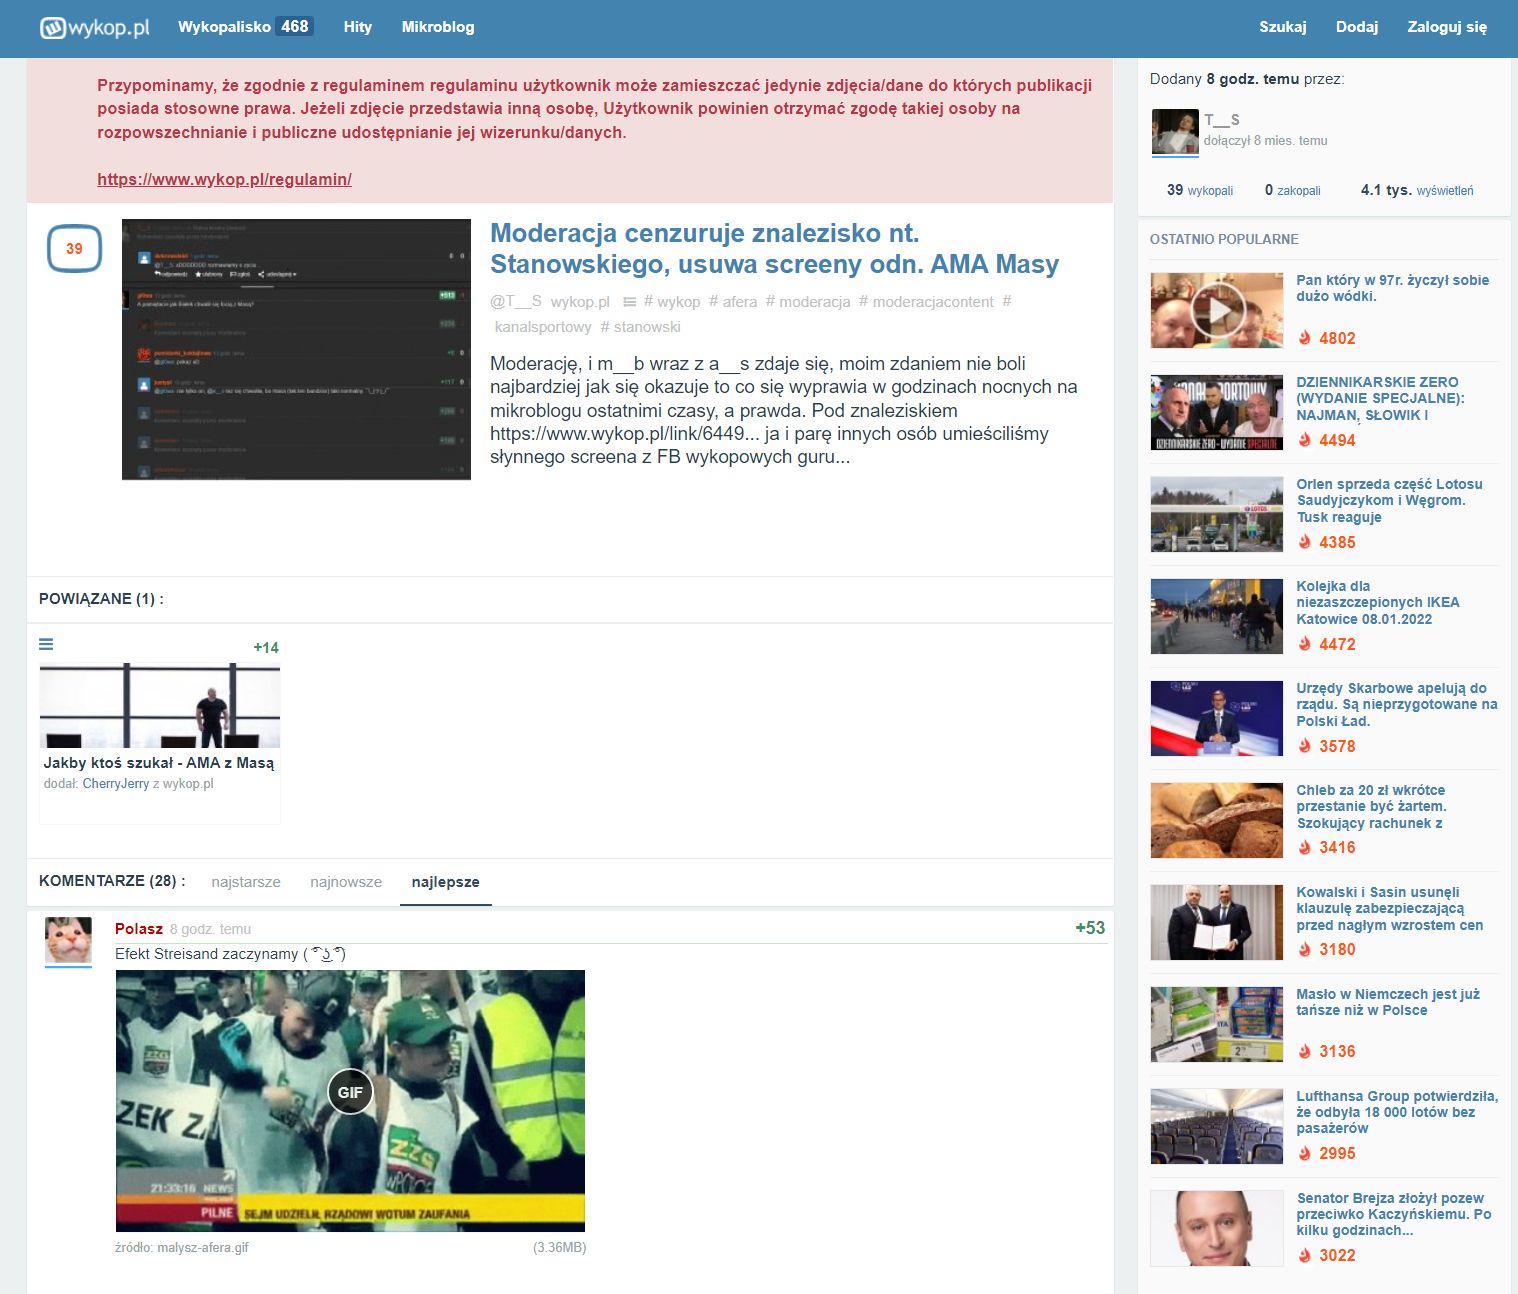Click Dodaj to add content
Screen dimensions: 1518x1294
[x=1357, y=27]
